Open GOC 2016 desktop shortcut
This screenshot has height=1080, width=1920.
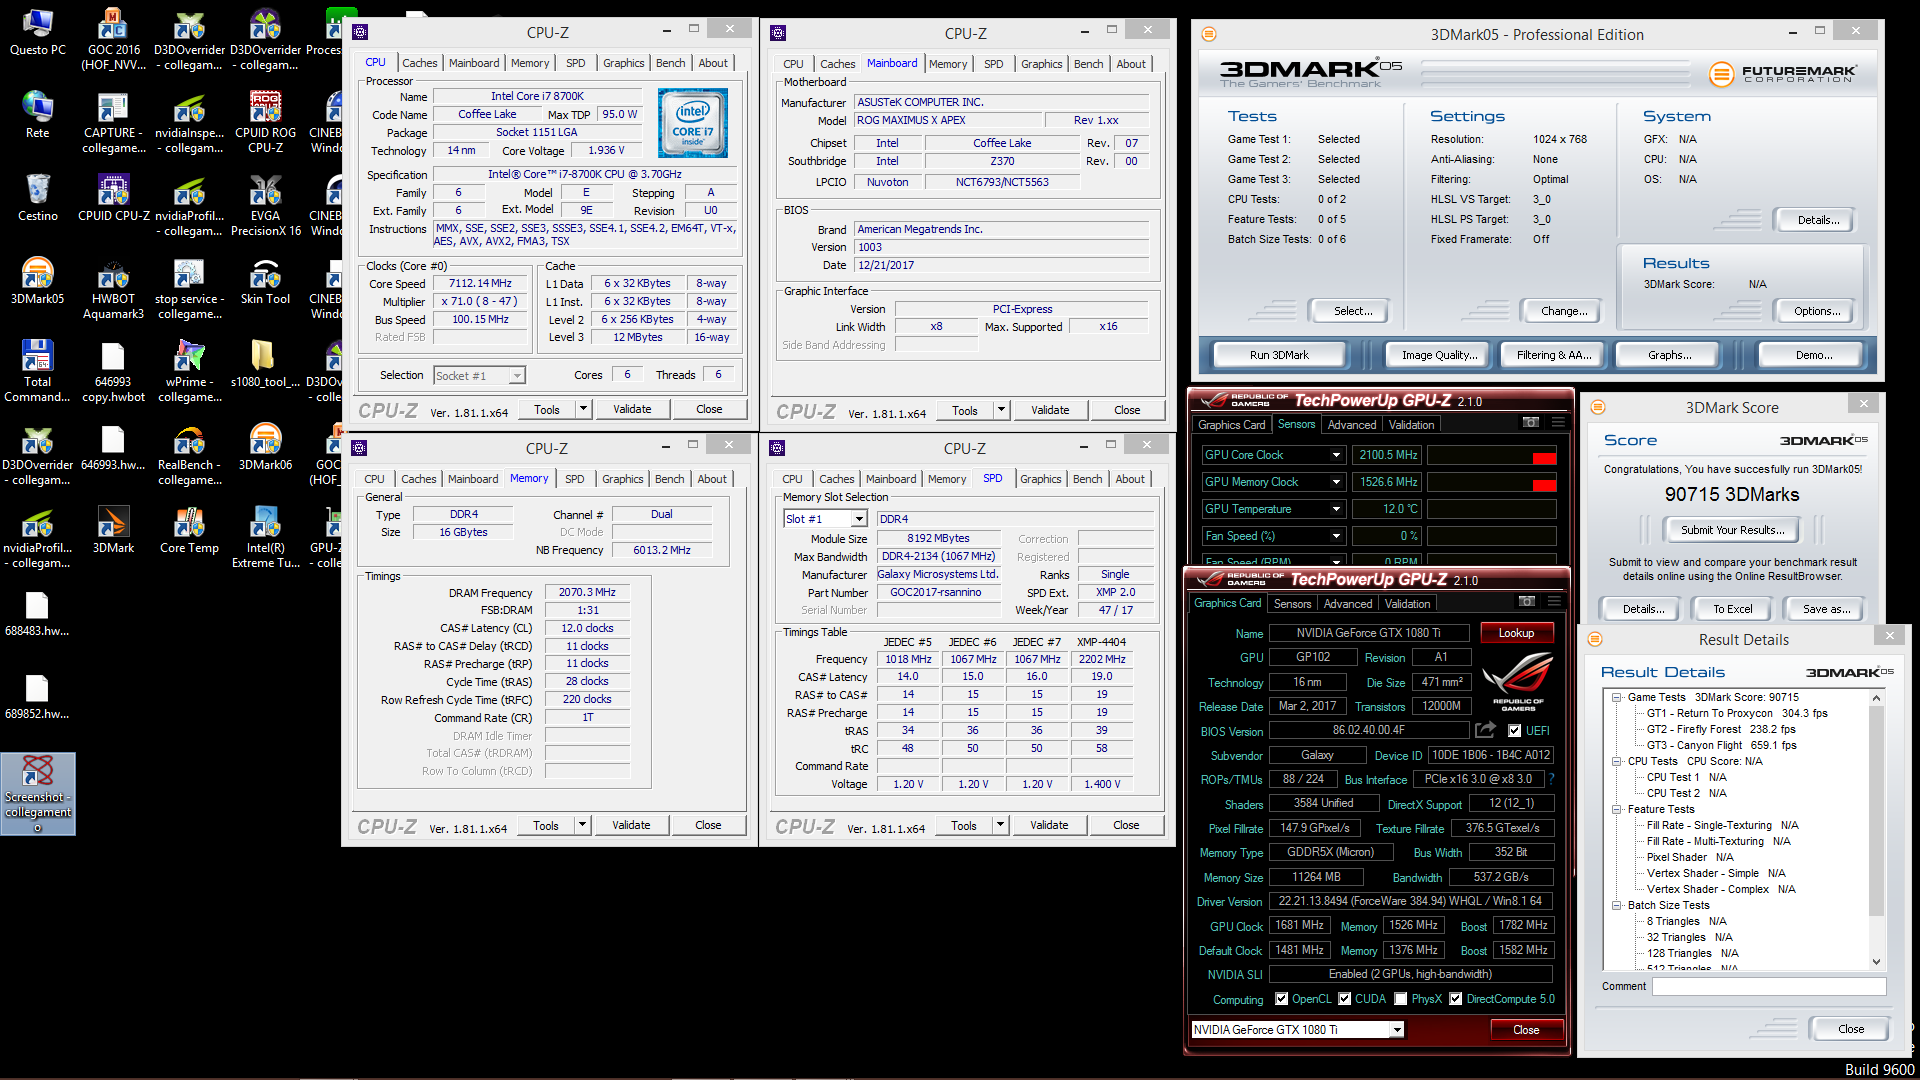(x=114, y=40)
